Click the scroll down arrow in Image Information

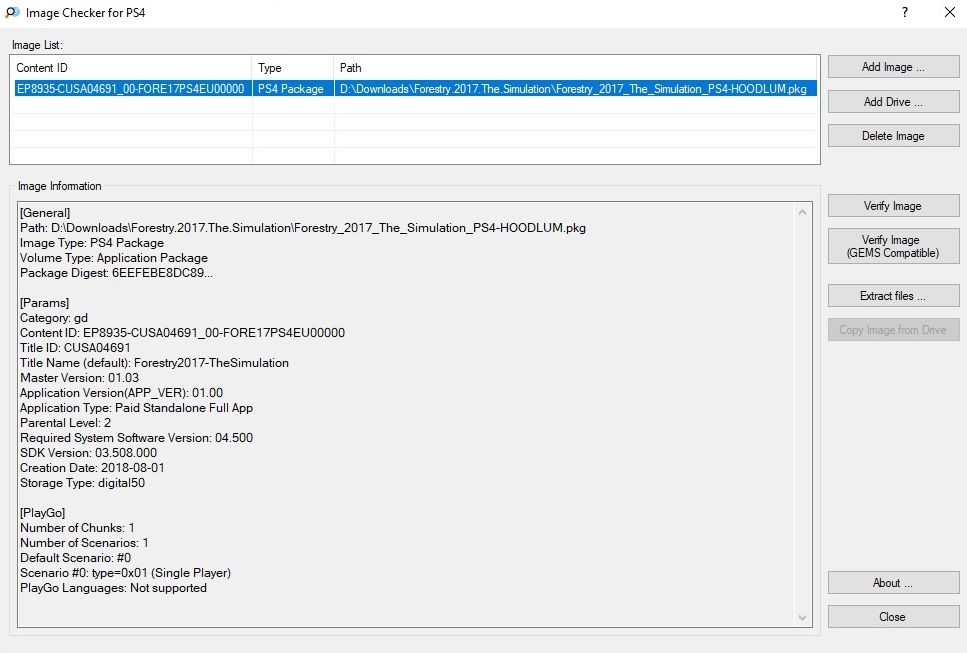pyautogui.click(x=802, y=617)
